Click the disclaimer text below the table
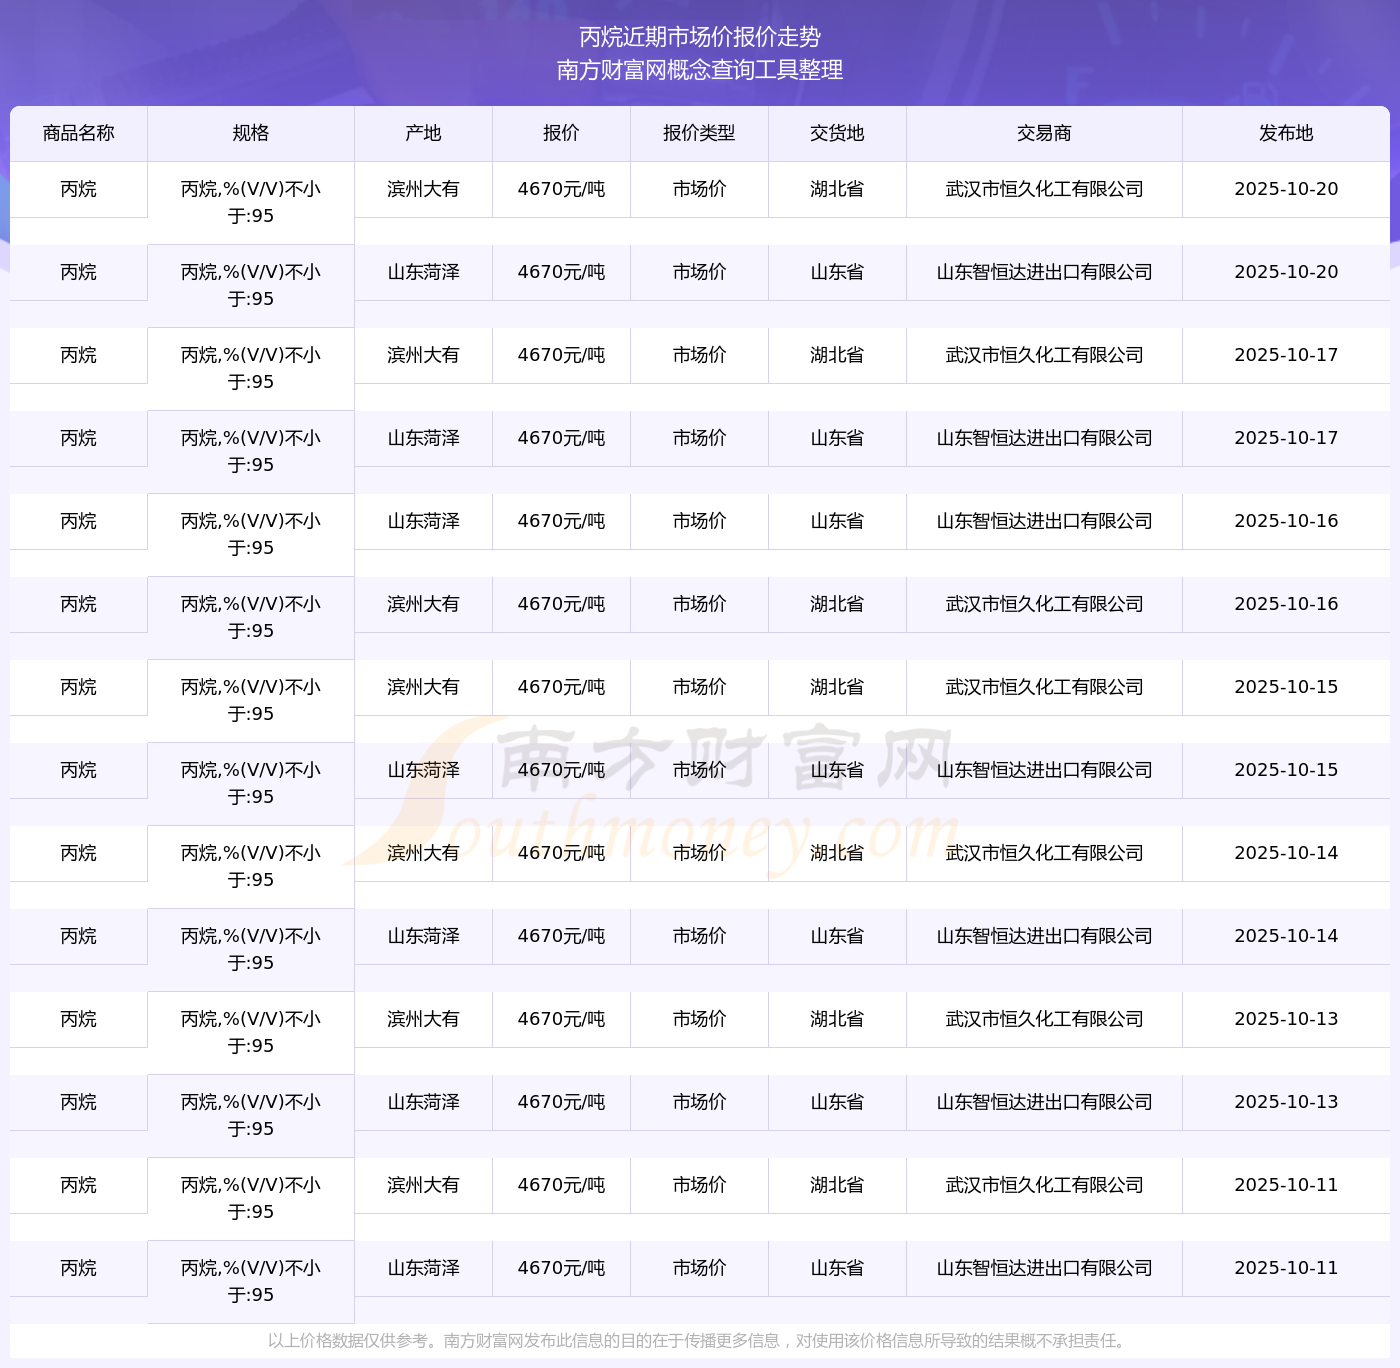Screen dimensions: 1400x1368 [699, 1340]
